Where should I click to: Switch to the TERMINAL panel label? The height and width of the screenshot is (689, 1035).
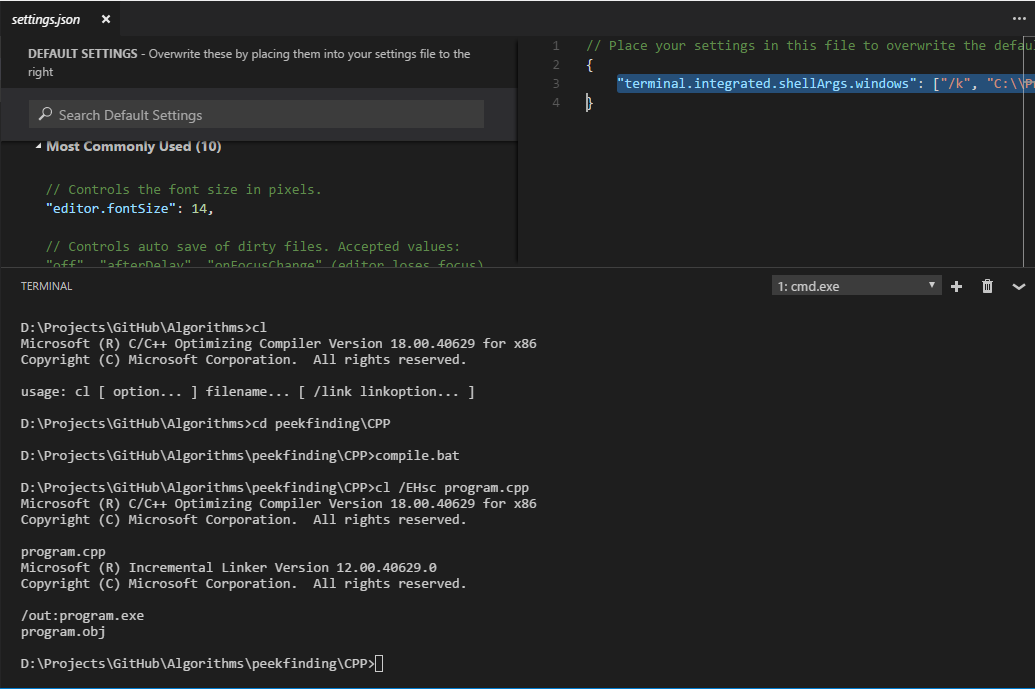tap(46, 286)
